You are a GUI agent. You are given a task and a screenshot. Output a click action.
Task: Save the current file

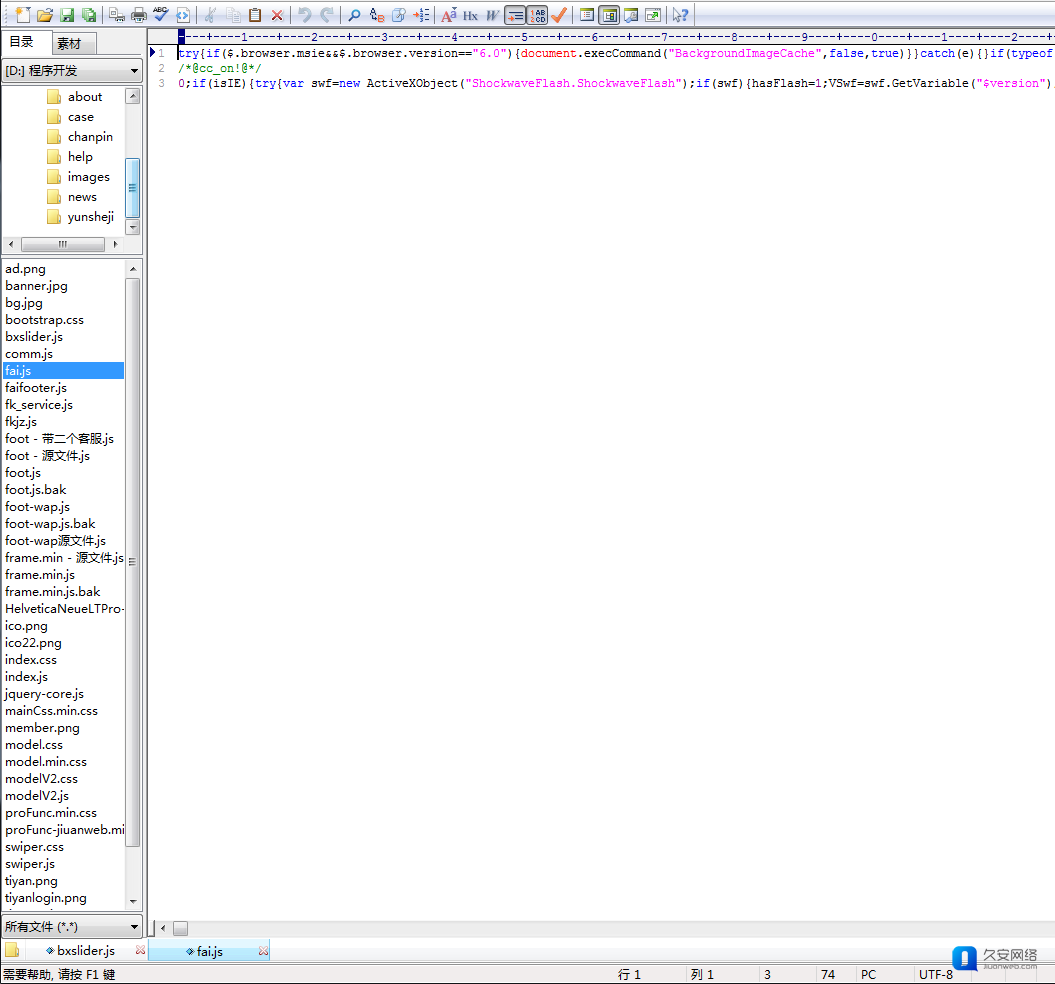click(67, 15)
